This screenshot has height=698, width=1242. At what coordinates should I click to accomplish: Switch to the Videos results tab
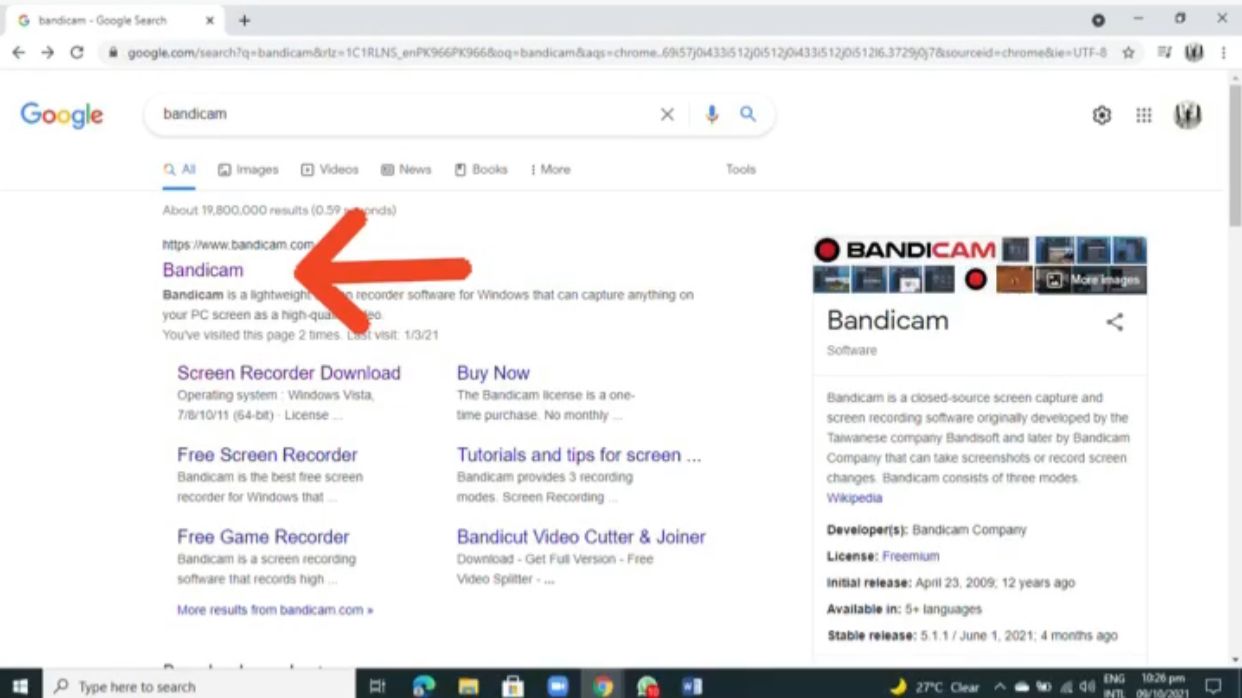(x=329, y=170)
